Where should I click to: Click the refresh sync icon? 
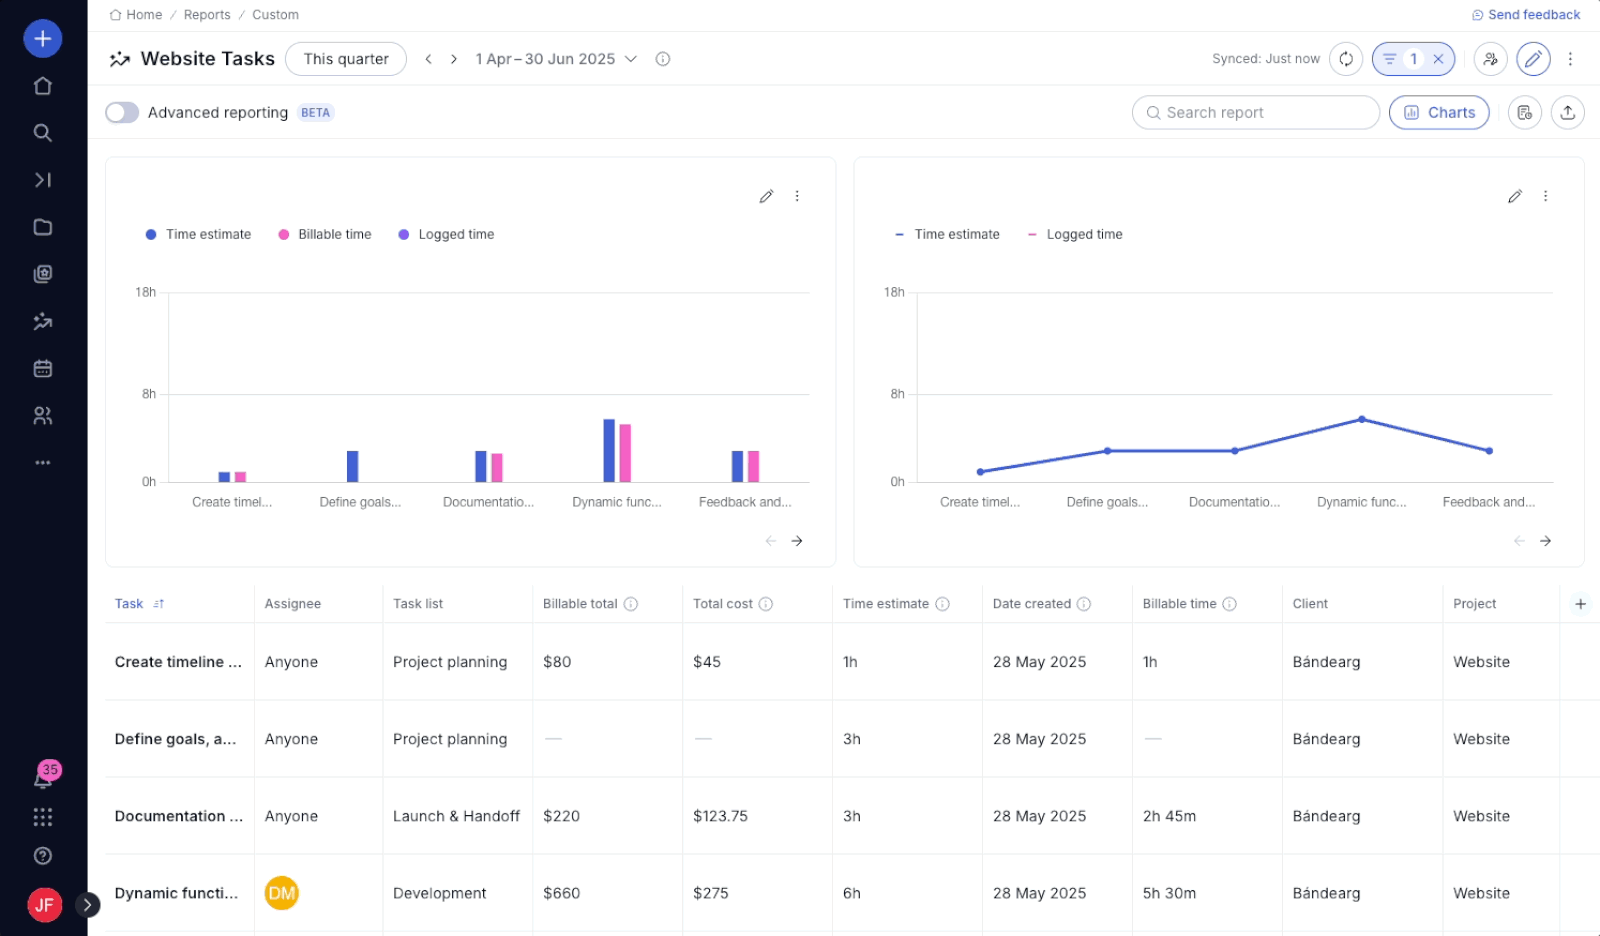click(x=1346, y=59)
